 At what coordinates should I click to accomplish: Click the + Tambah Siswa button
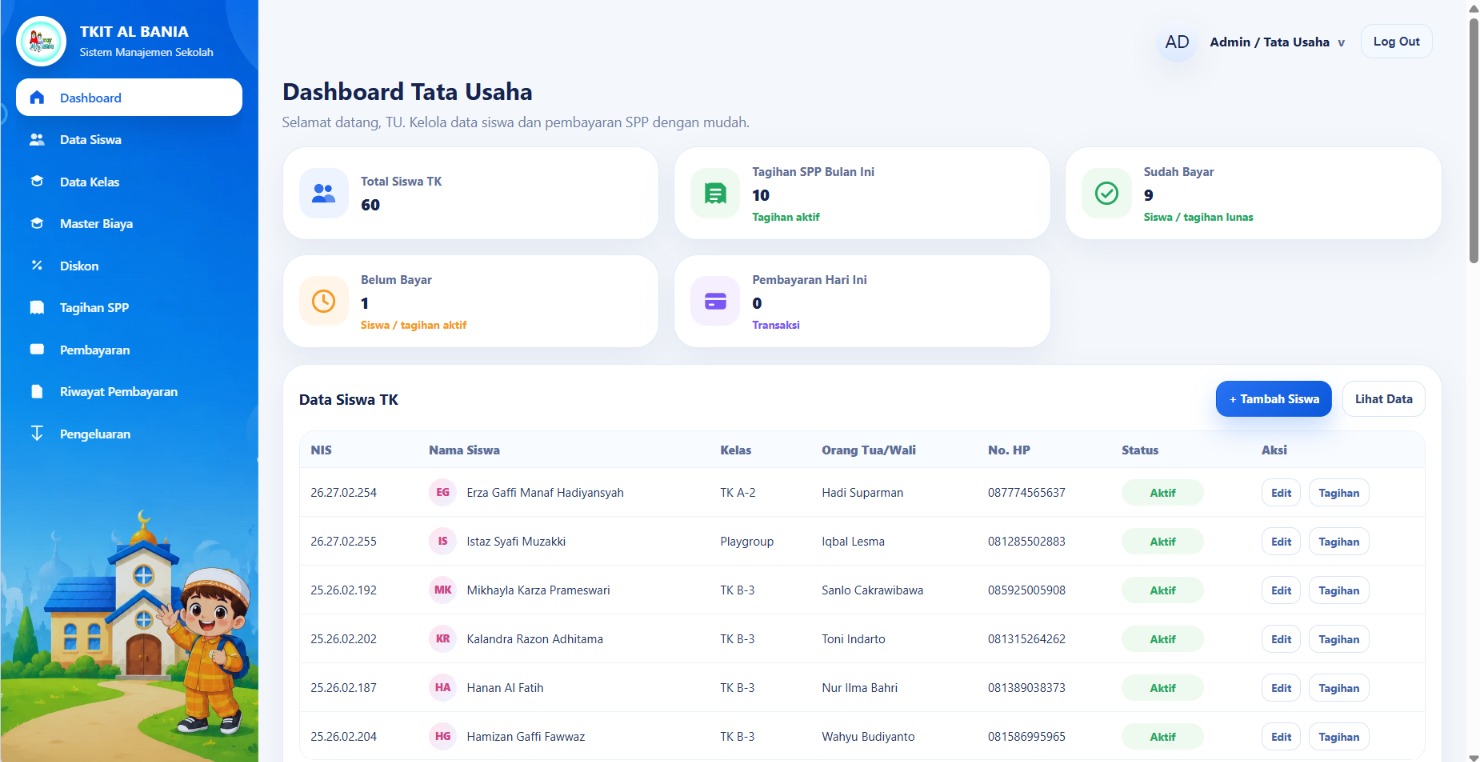pos(1274,399)
